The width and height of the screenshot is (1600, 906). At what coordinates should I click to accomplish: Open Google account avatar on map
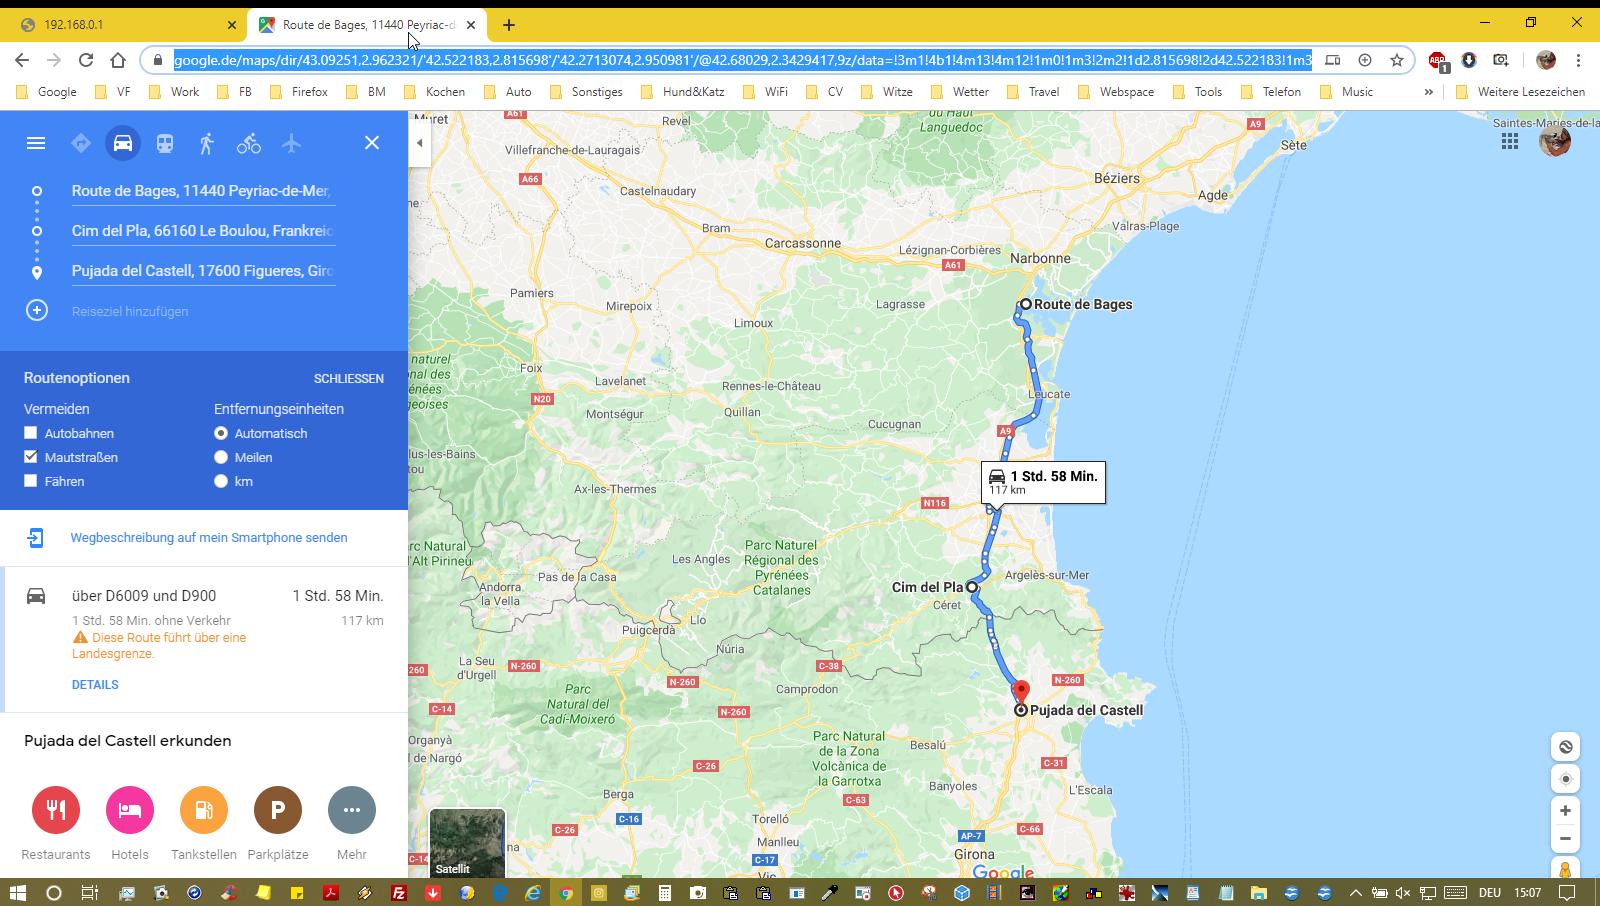tap(1555, 141)
